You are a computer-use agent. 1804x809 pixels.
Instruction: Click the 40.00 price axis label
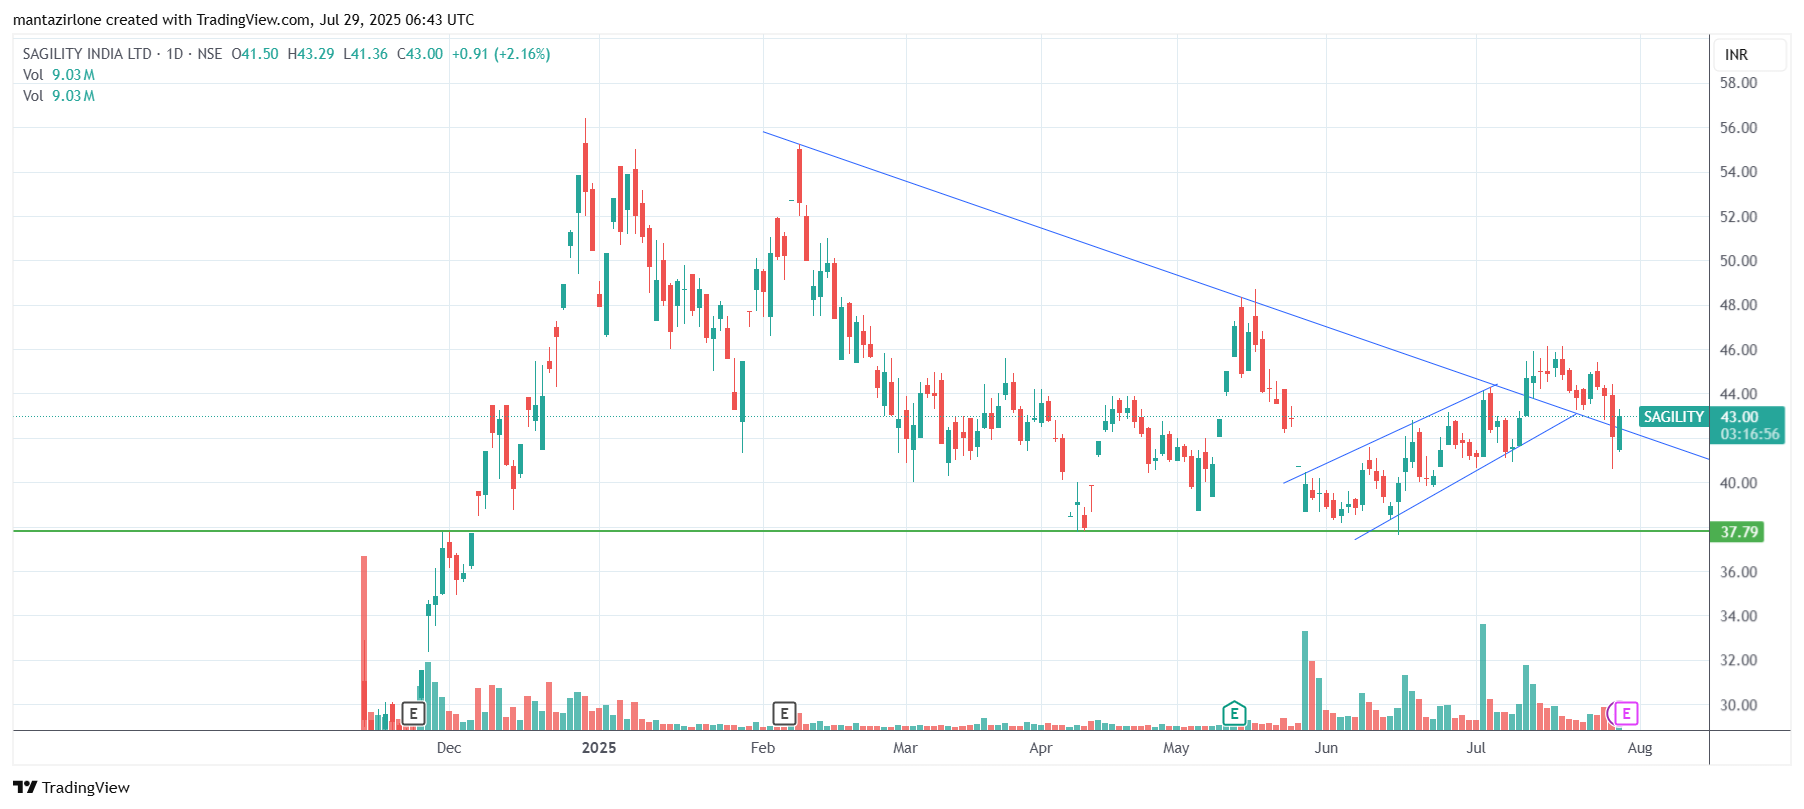point(1738,483)
